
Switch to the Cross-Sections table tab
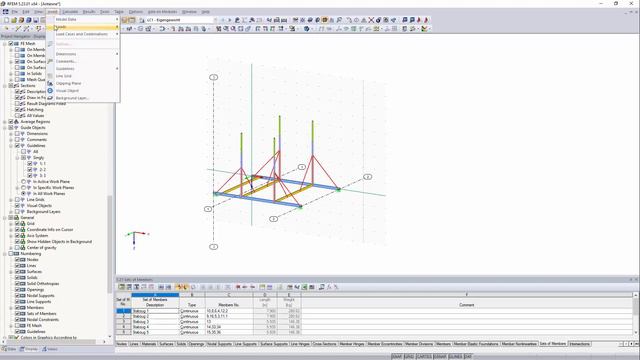click(x=324, y=344)
